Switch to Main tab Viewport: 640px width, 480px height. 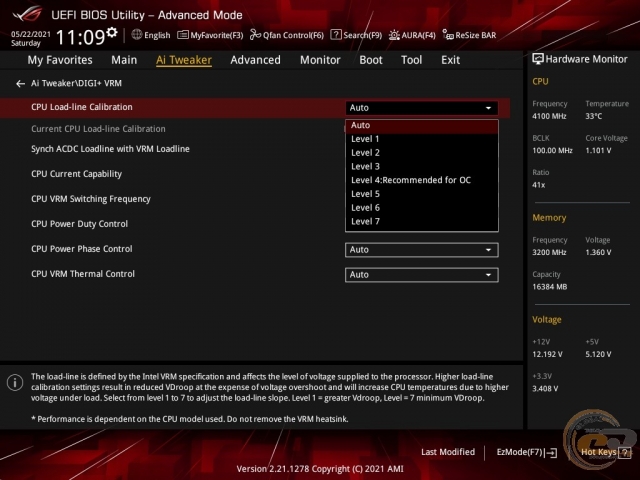click(124, 60)
